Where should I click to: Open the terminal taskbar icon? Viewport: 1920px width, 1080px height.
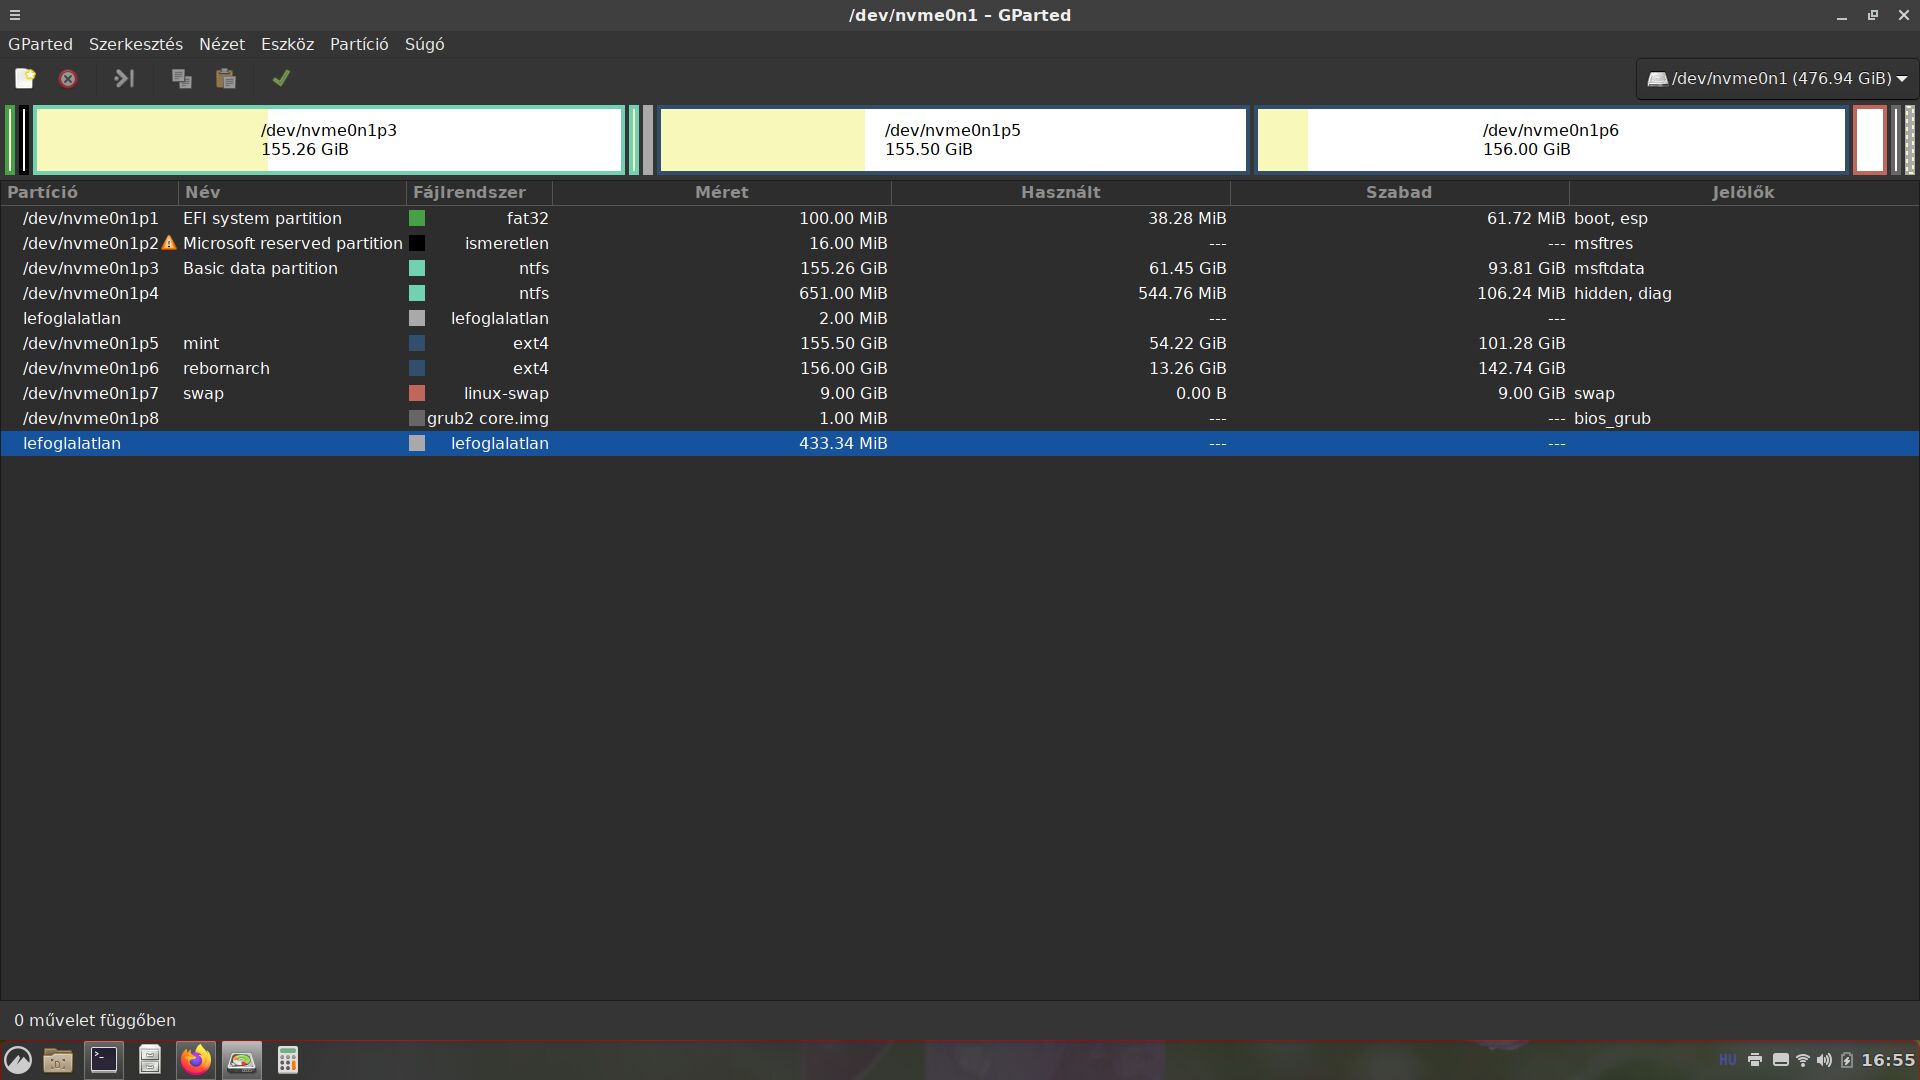tap(104, 1060)
